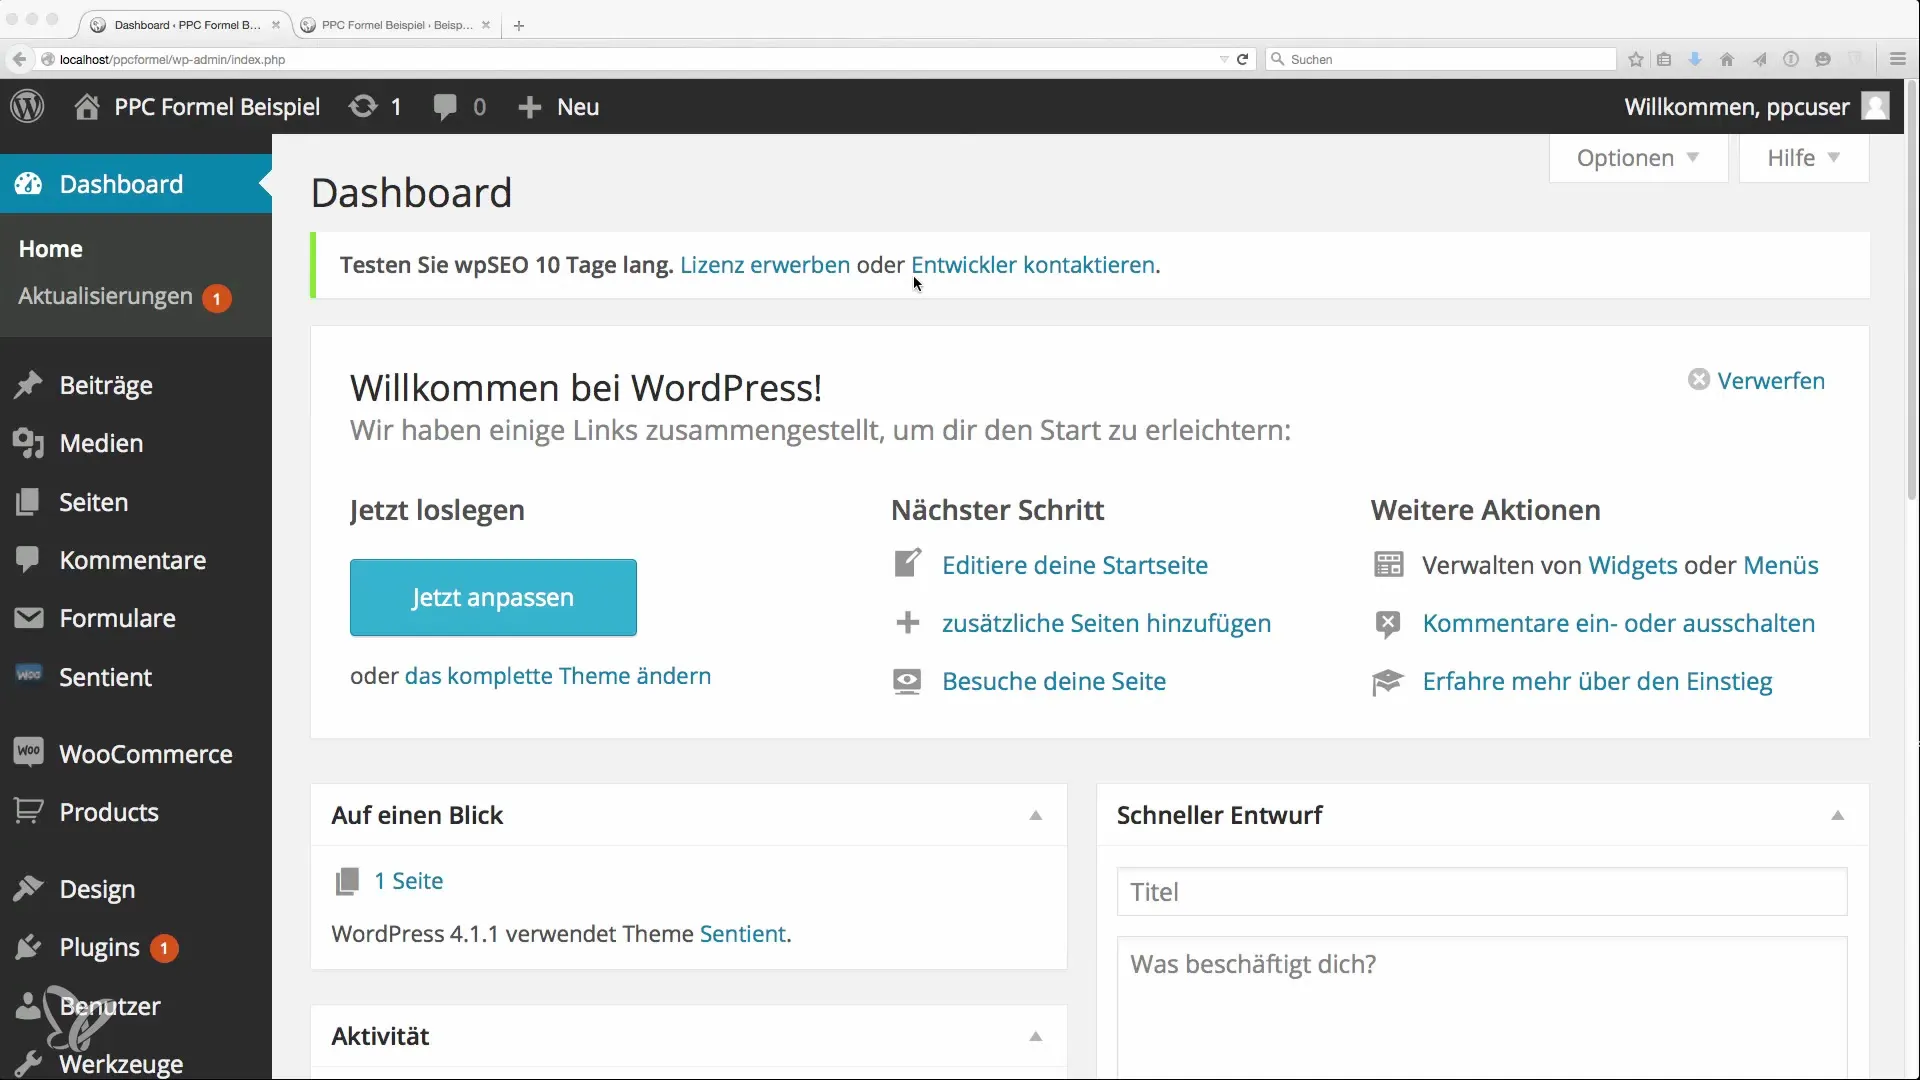Switch to the PPC Formel Beispiel second tab
Screen dimensions: 1920x1080
[397, 25]
